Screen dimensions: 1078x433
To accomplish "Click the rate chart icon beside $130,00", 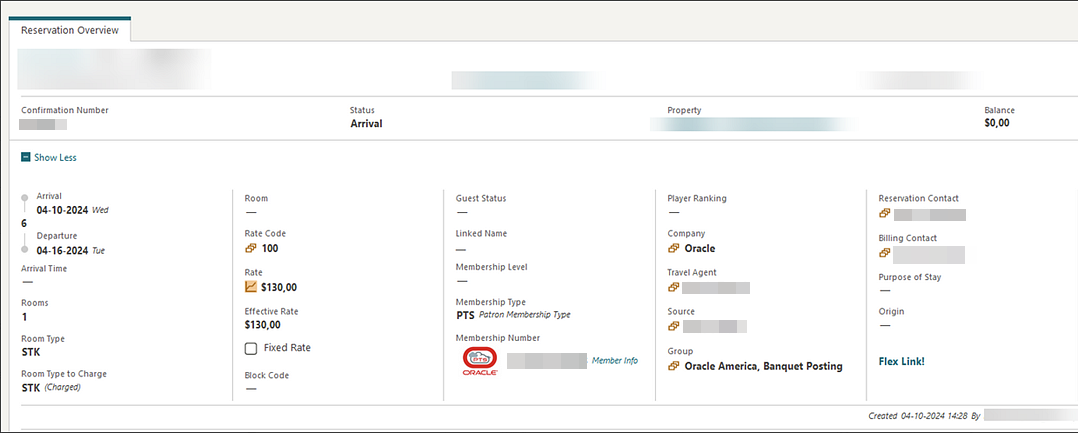I will 251,287.
